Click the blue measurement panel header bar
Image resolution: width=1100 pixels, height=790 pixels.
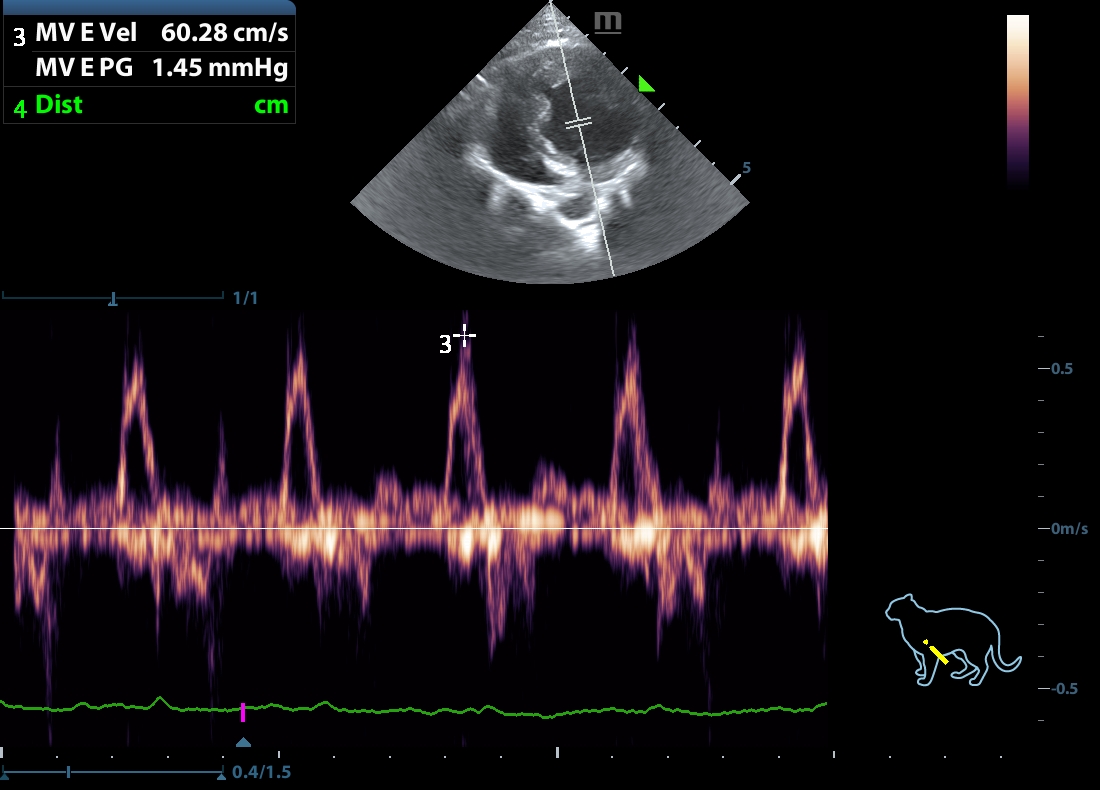point(150,7)
